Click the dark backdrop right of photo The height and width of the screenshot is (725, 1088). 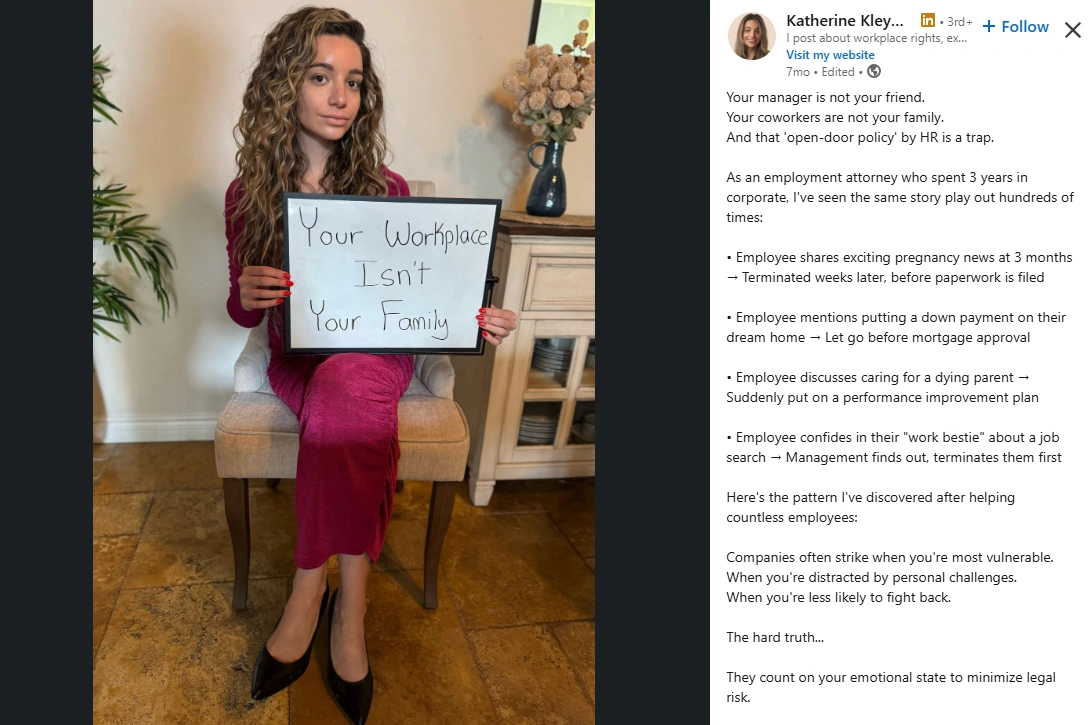[x=652, y=362]
